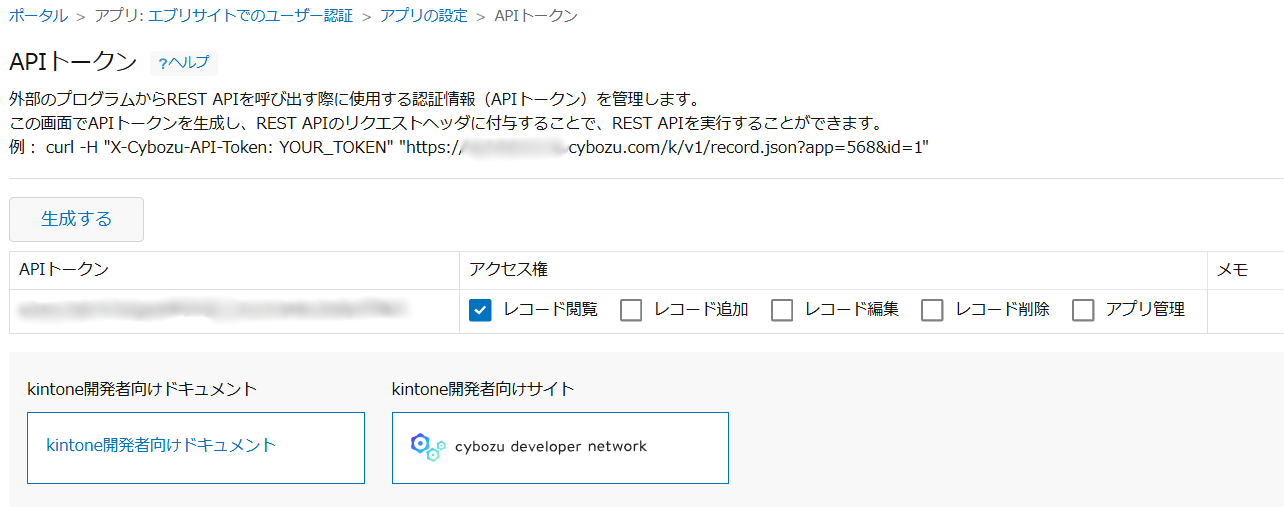The image size is (1284, 507).
Task: Open the ?ヘルプ help link
Action: (184, 63)
